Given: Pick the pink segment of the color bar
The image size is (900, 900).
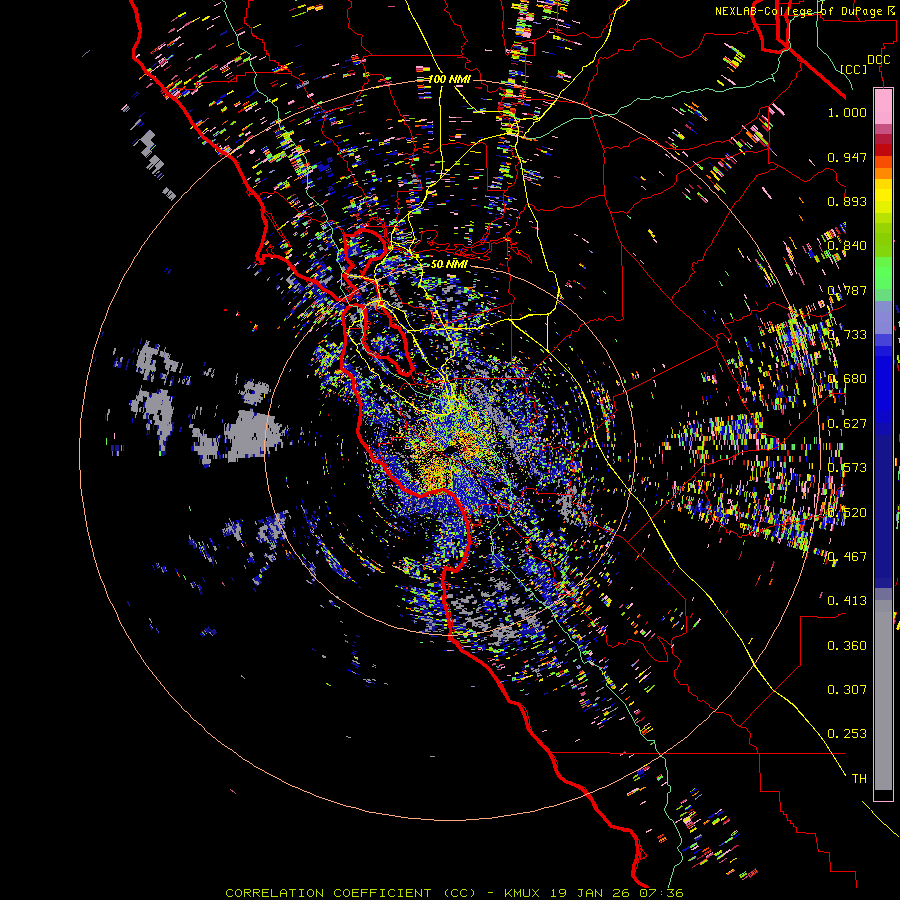Looking at the screenshot, I should (x=883, y=106).
